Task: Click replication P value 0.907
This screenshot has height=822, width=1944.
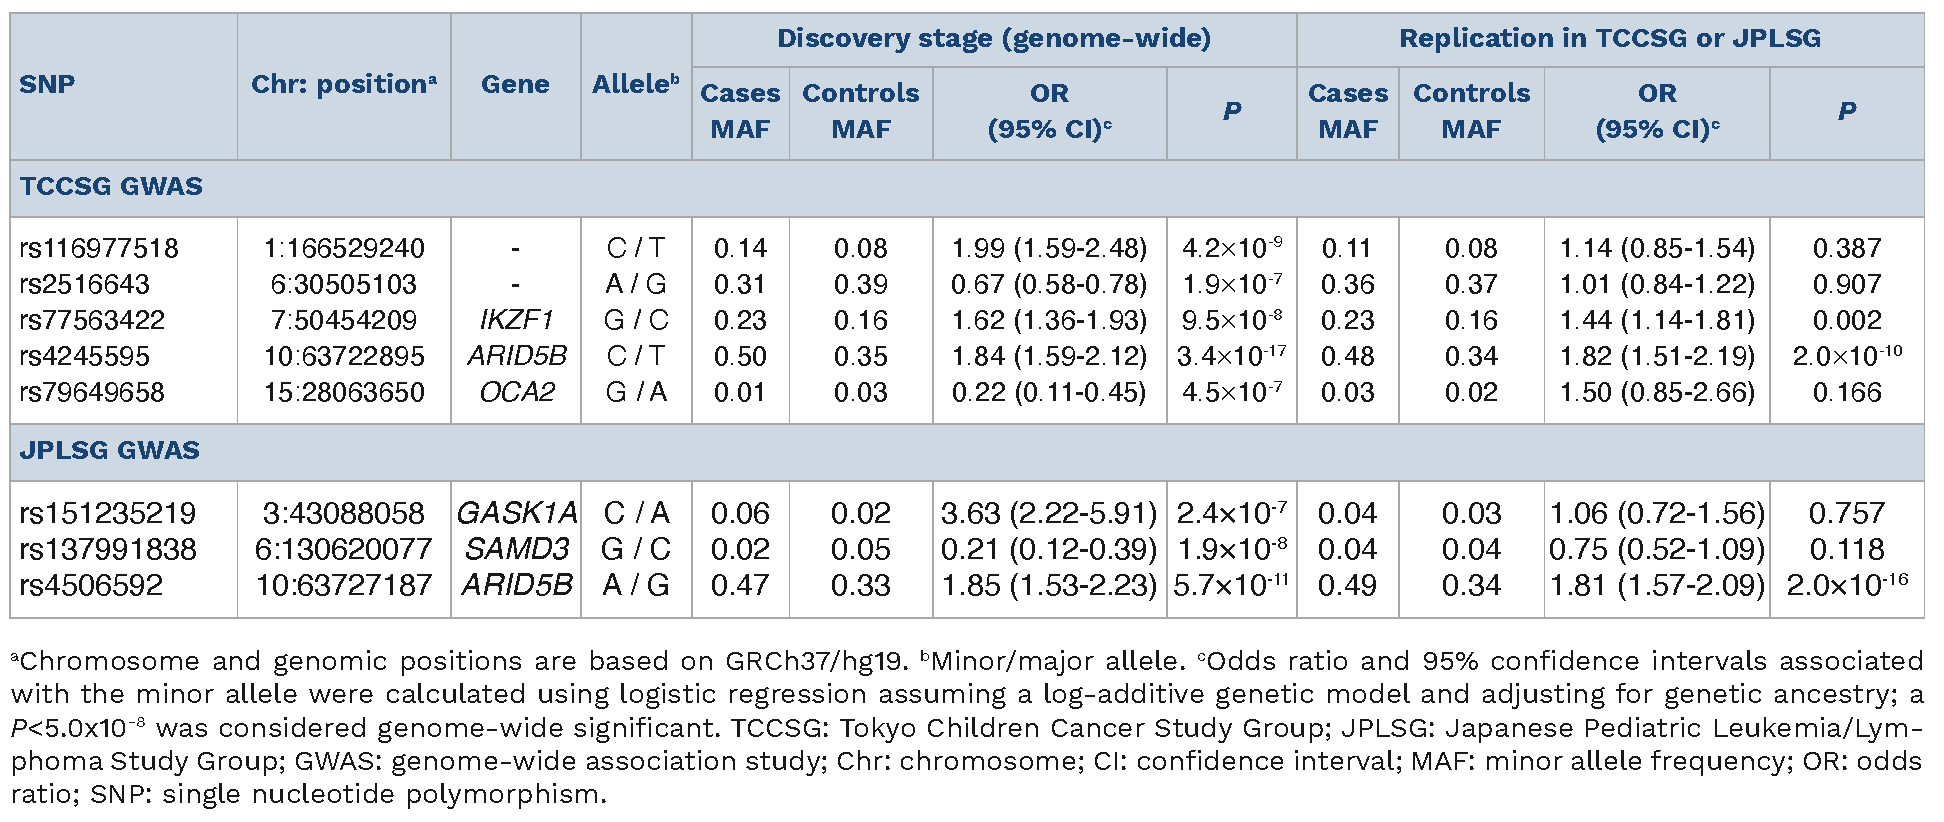Action: (x=1846, y=284)
